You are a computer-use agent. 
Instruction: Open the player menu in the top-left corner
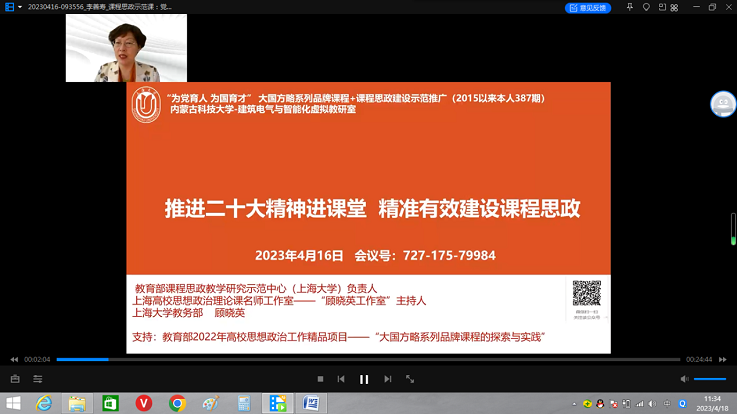[8, 7]
